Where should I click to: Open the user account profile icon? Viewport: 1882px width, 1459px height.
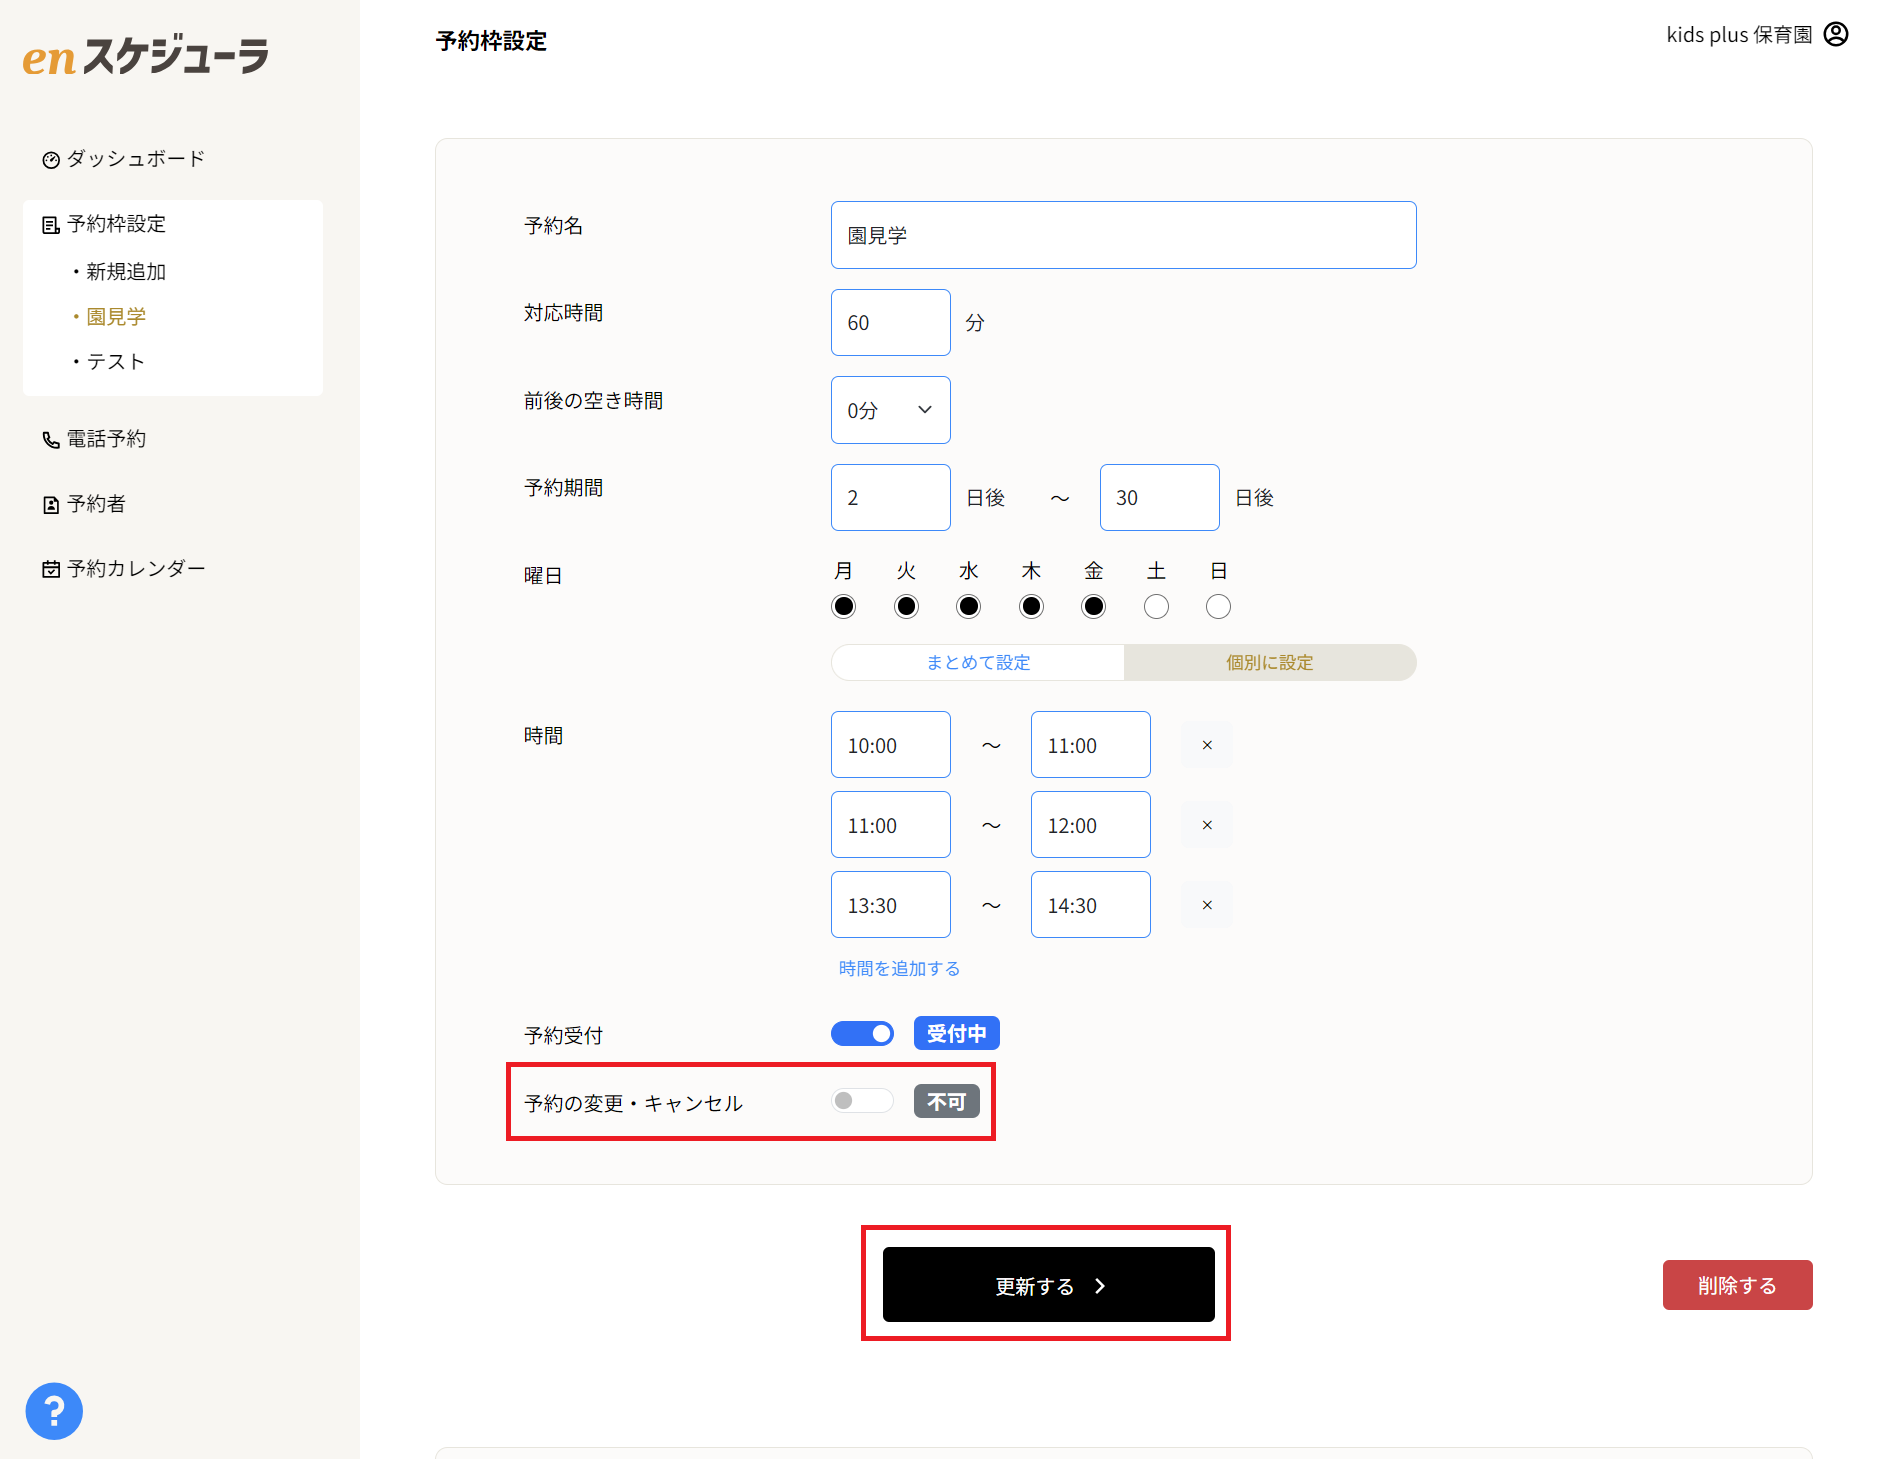tap(1836, 34)
